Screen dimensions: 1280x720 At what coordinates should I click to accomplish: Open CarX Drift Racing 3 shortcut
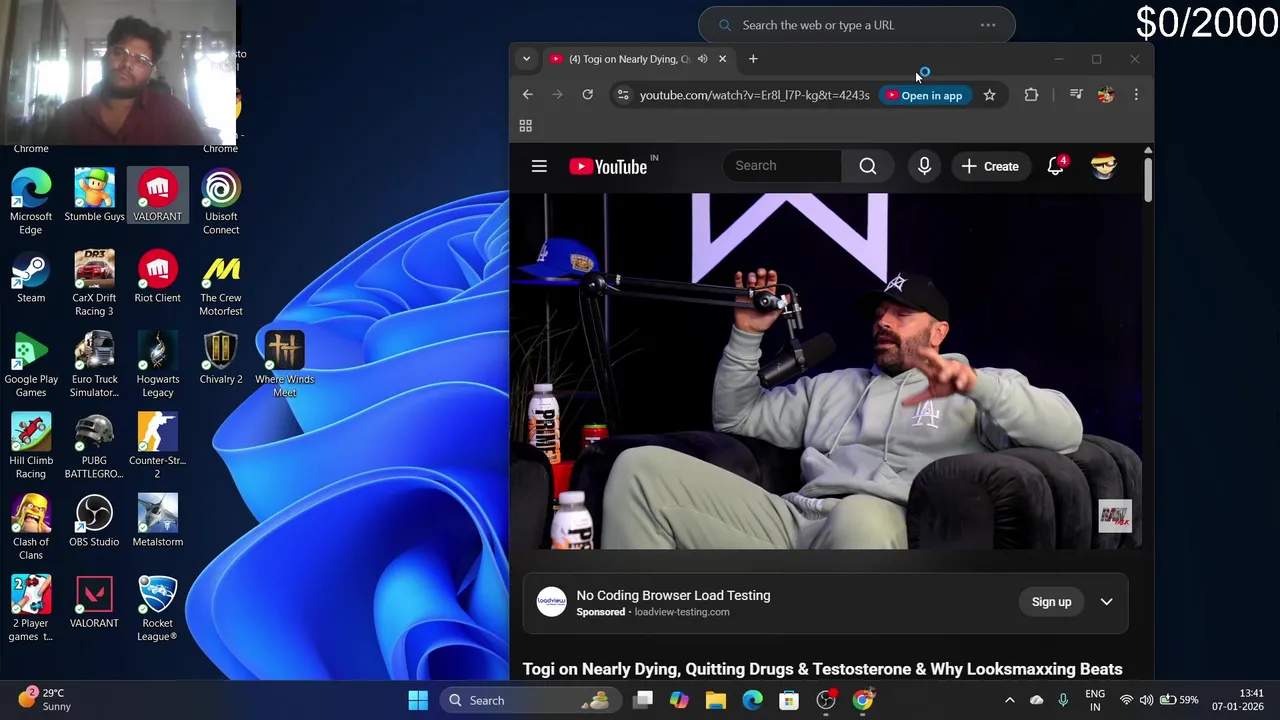tap(94, 284)
